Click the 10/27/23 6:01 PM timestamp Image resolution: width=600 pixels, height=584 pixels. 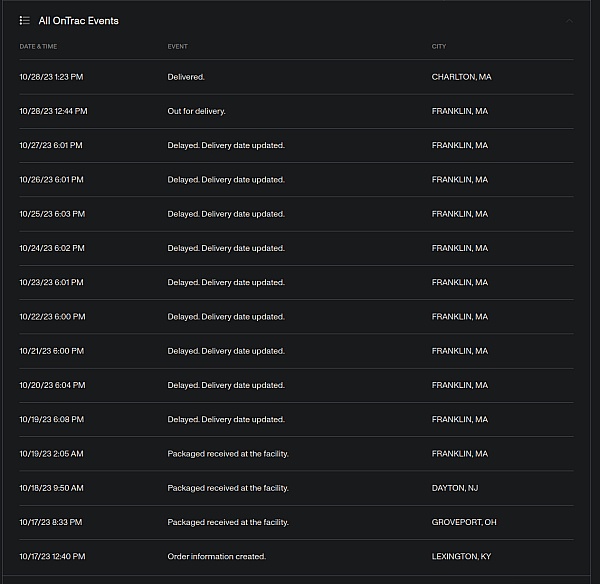51,145
